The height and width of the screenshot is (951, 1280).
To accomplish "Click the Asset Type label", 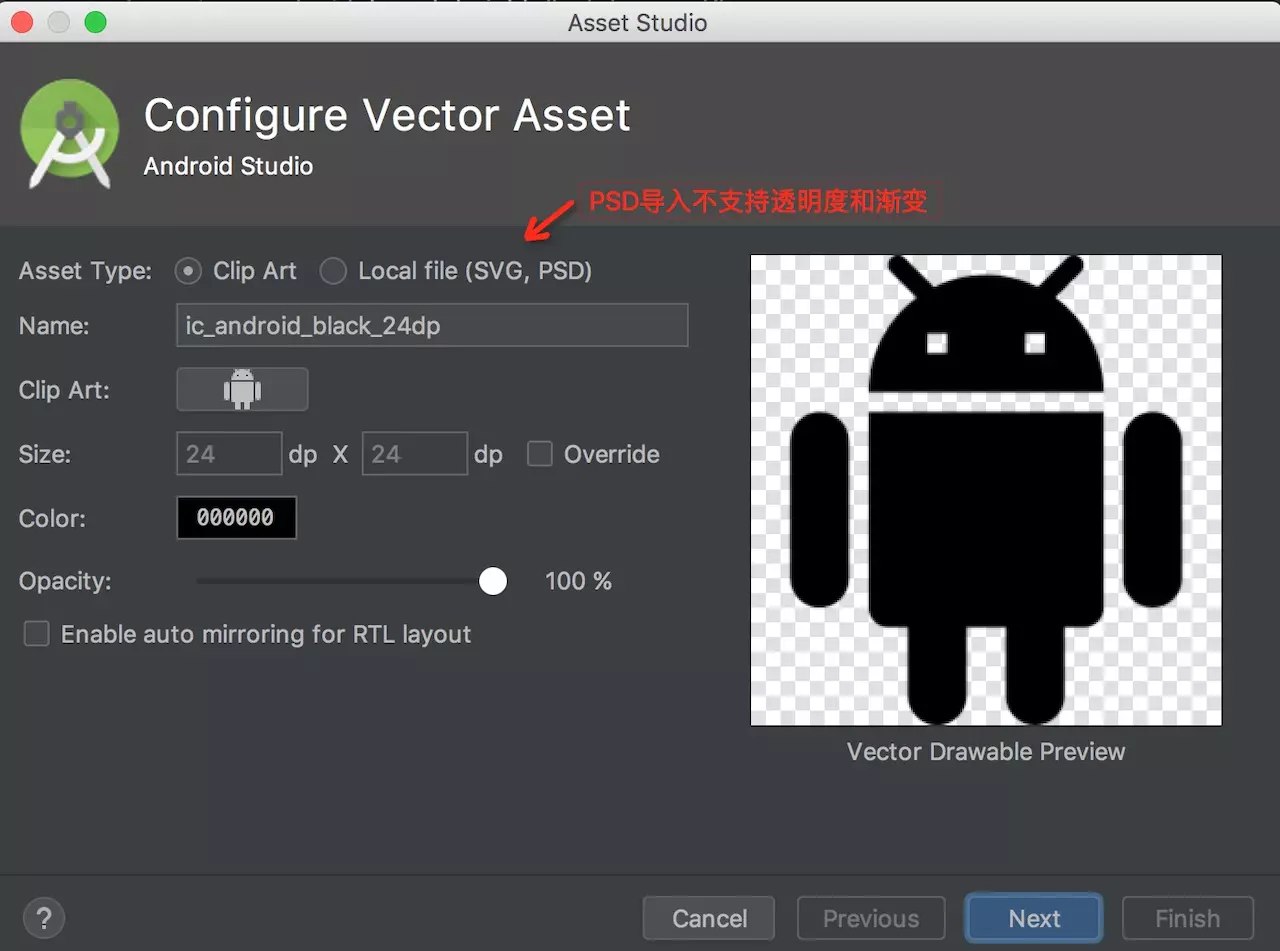I will coord(85,271).
